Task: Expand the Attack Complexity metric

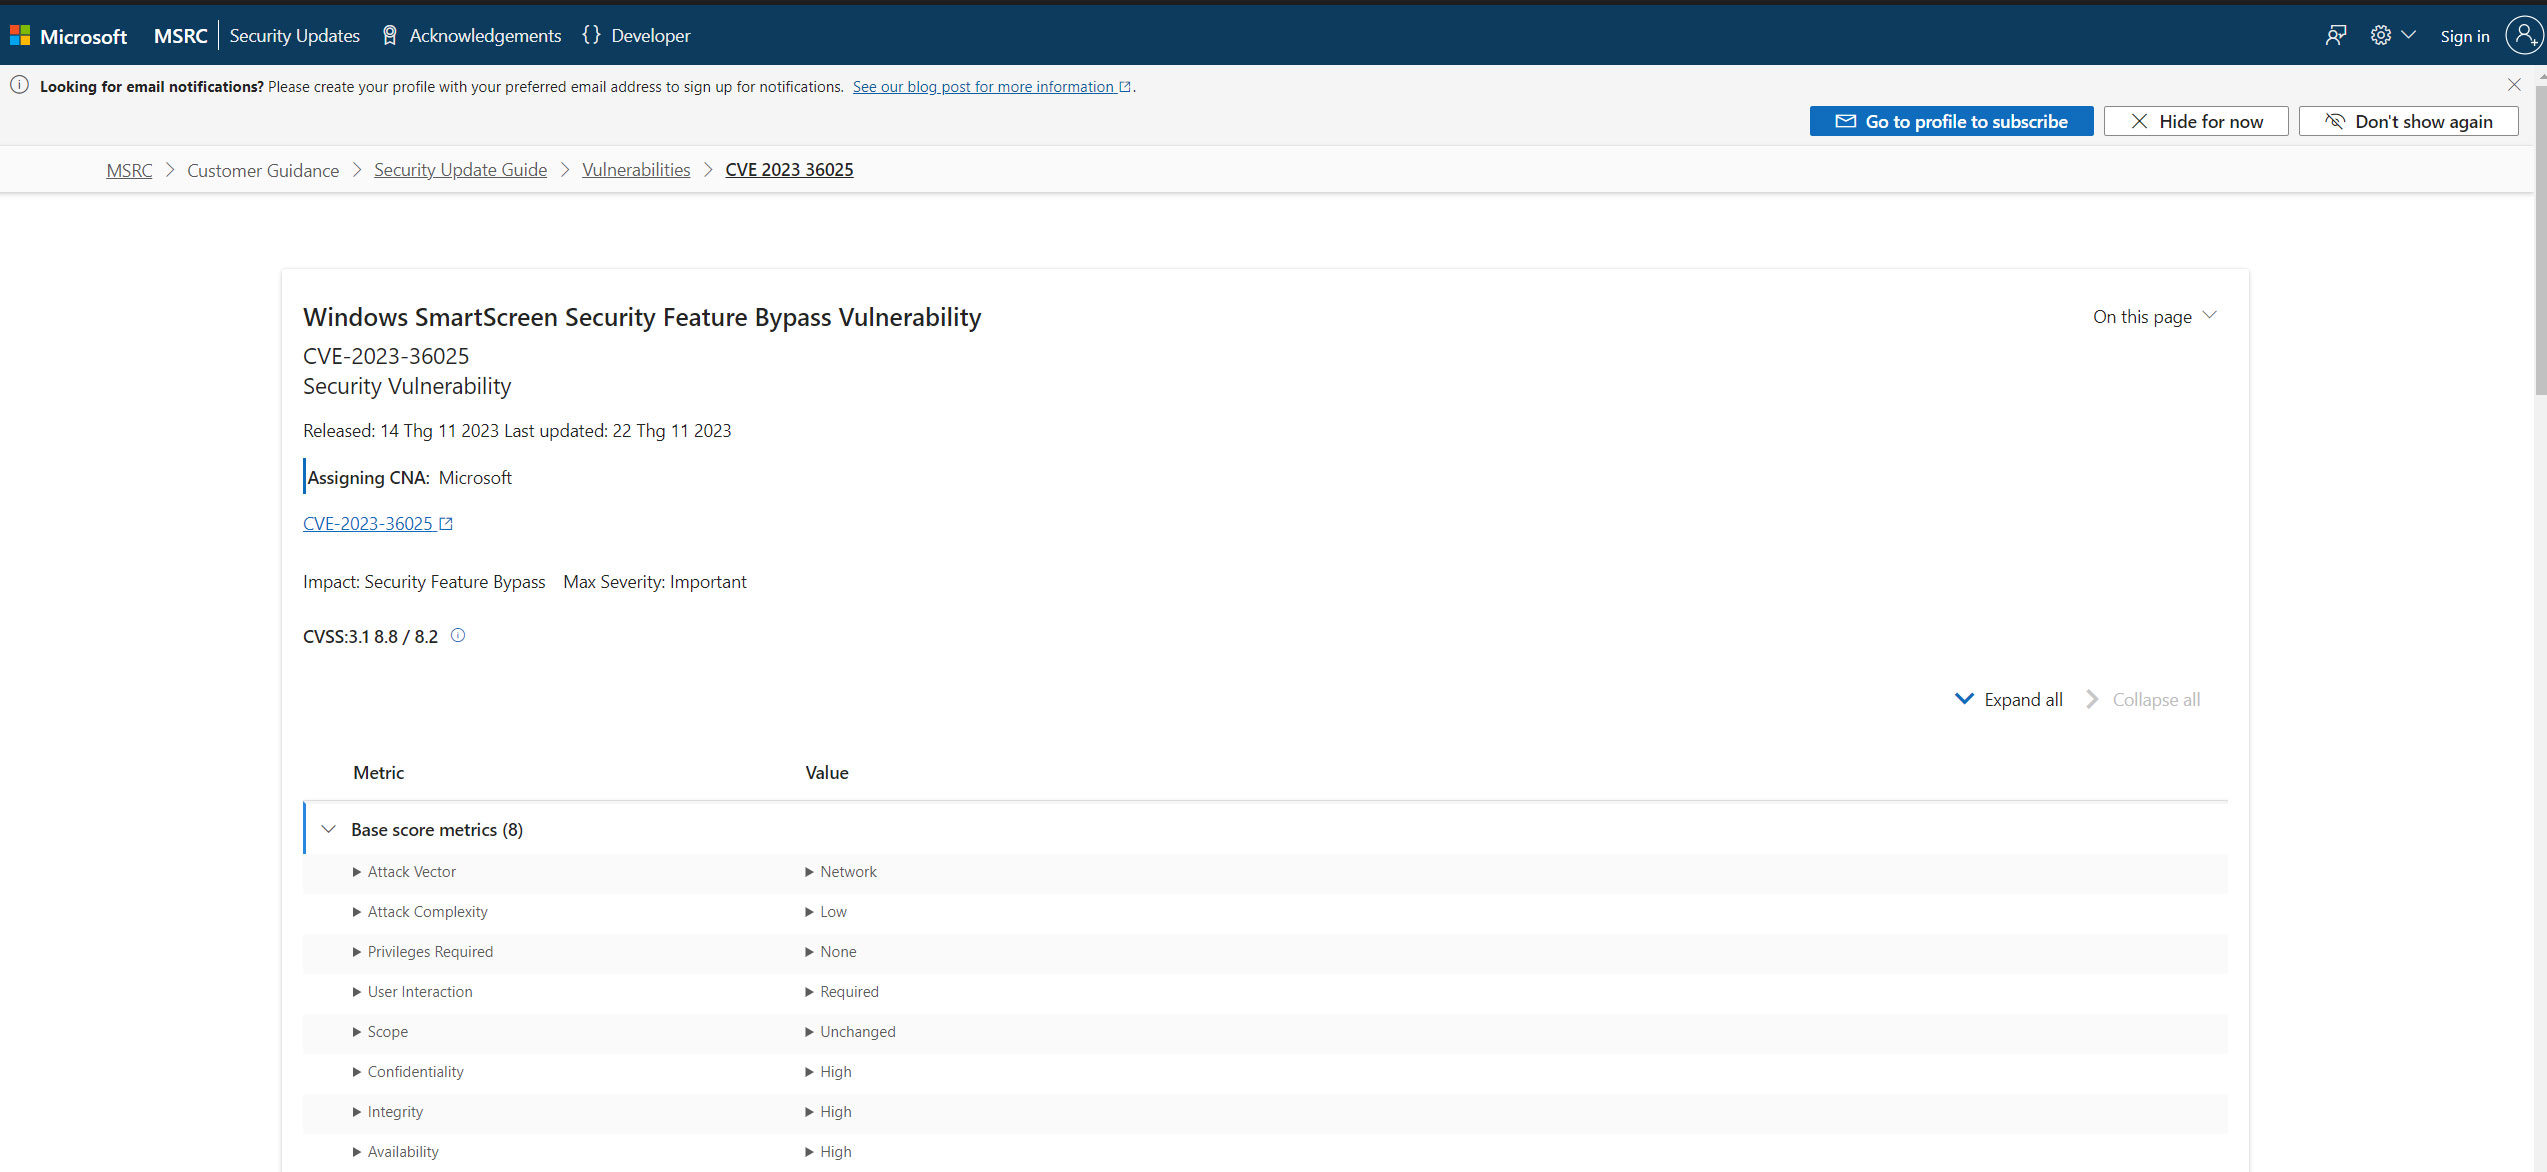Action: click(x=420, y=912)
